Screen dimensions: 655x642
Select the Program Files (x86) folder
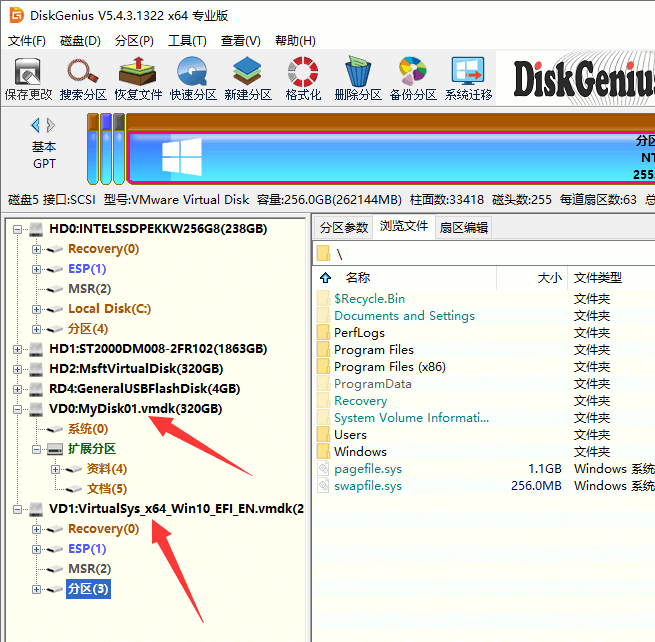[x=390, y=367]
